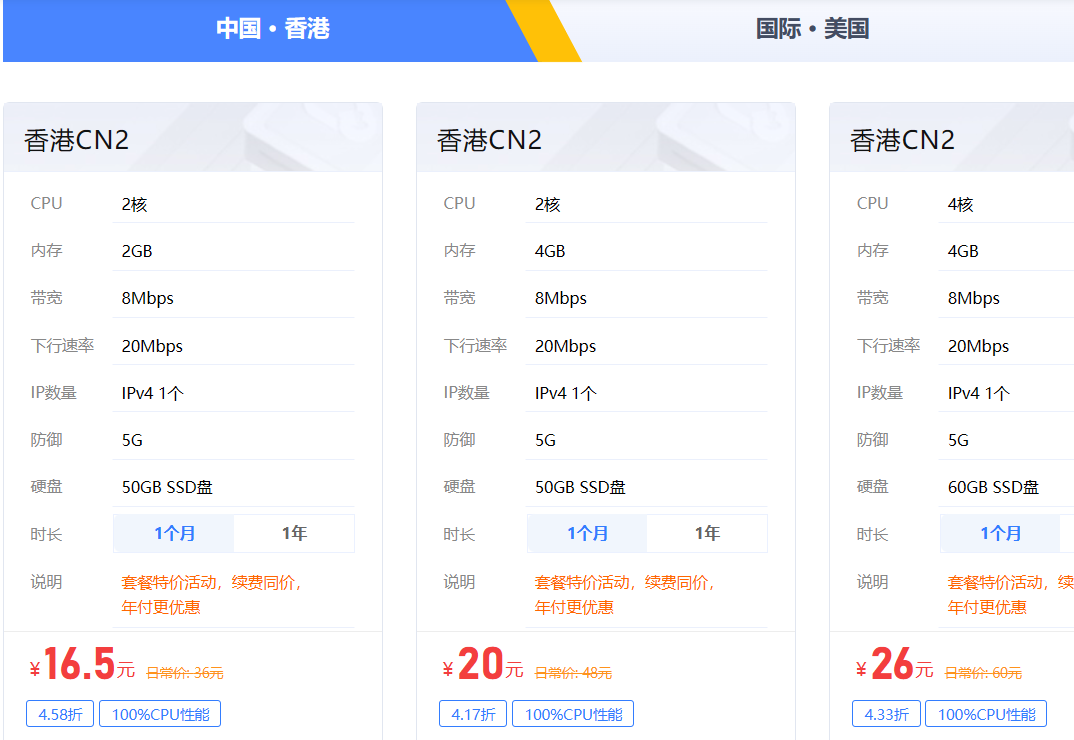Select 1年 billing on the middle plan
Viewport: 1074px width, 740px height.
707,533
